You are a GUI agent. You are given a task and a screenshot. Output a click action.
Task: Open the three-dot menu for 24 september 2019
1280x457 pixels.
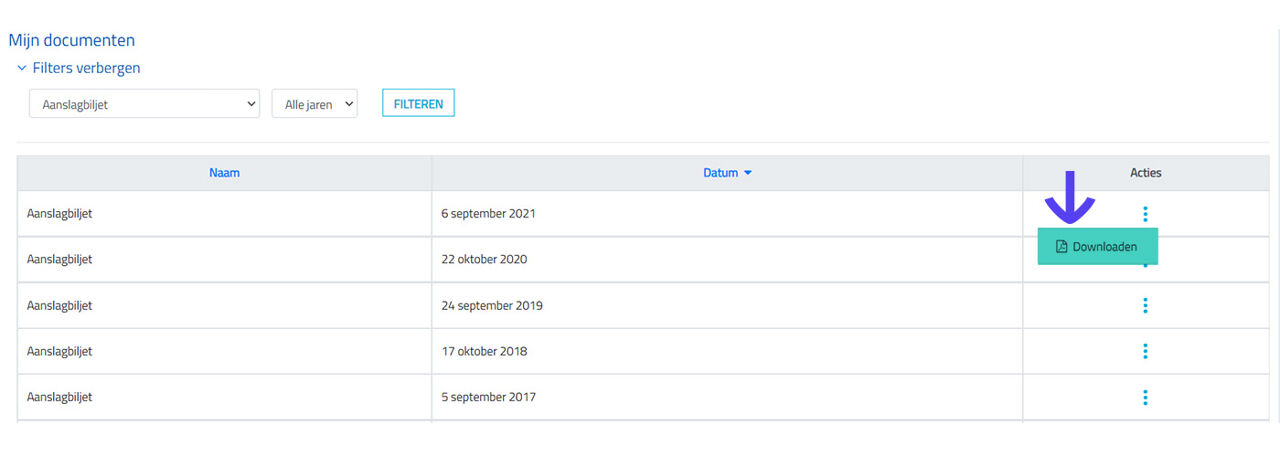tap(1145, 305)
